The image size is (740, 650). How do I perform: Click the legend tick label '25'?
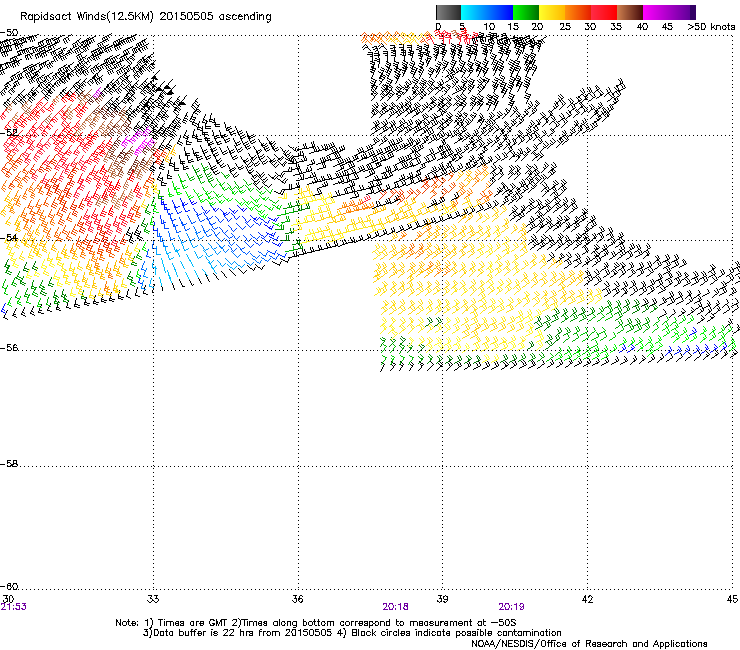565,27
